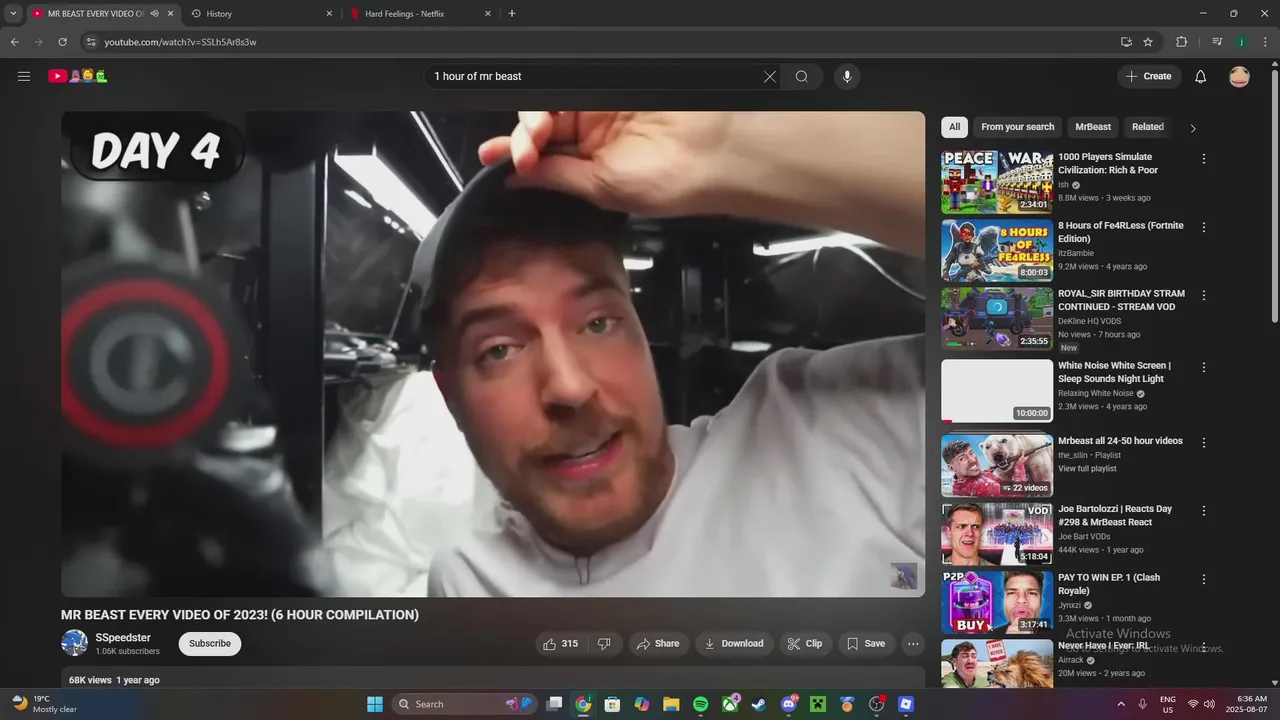Start voice search with microphone
The image size is (1280, 720).
click(847, 76)
